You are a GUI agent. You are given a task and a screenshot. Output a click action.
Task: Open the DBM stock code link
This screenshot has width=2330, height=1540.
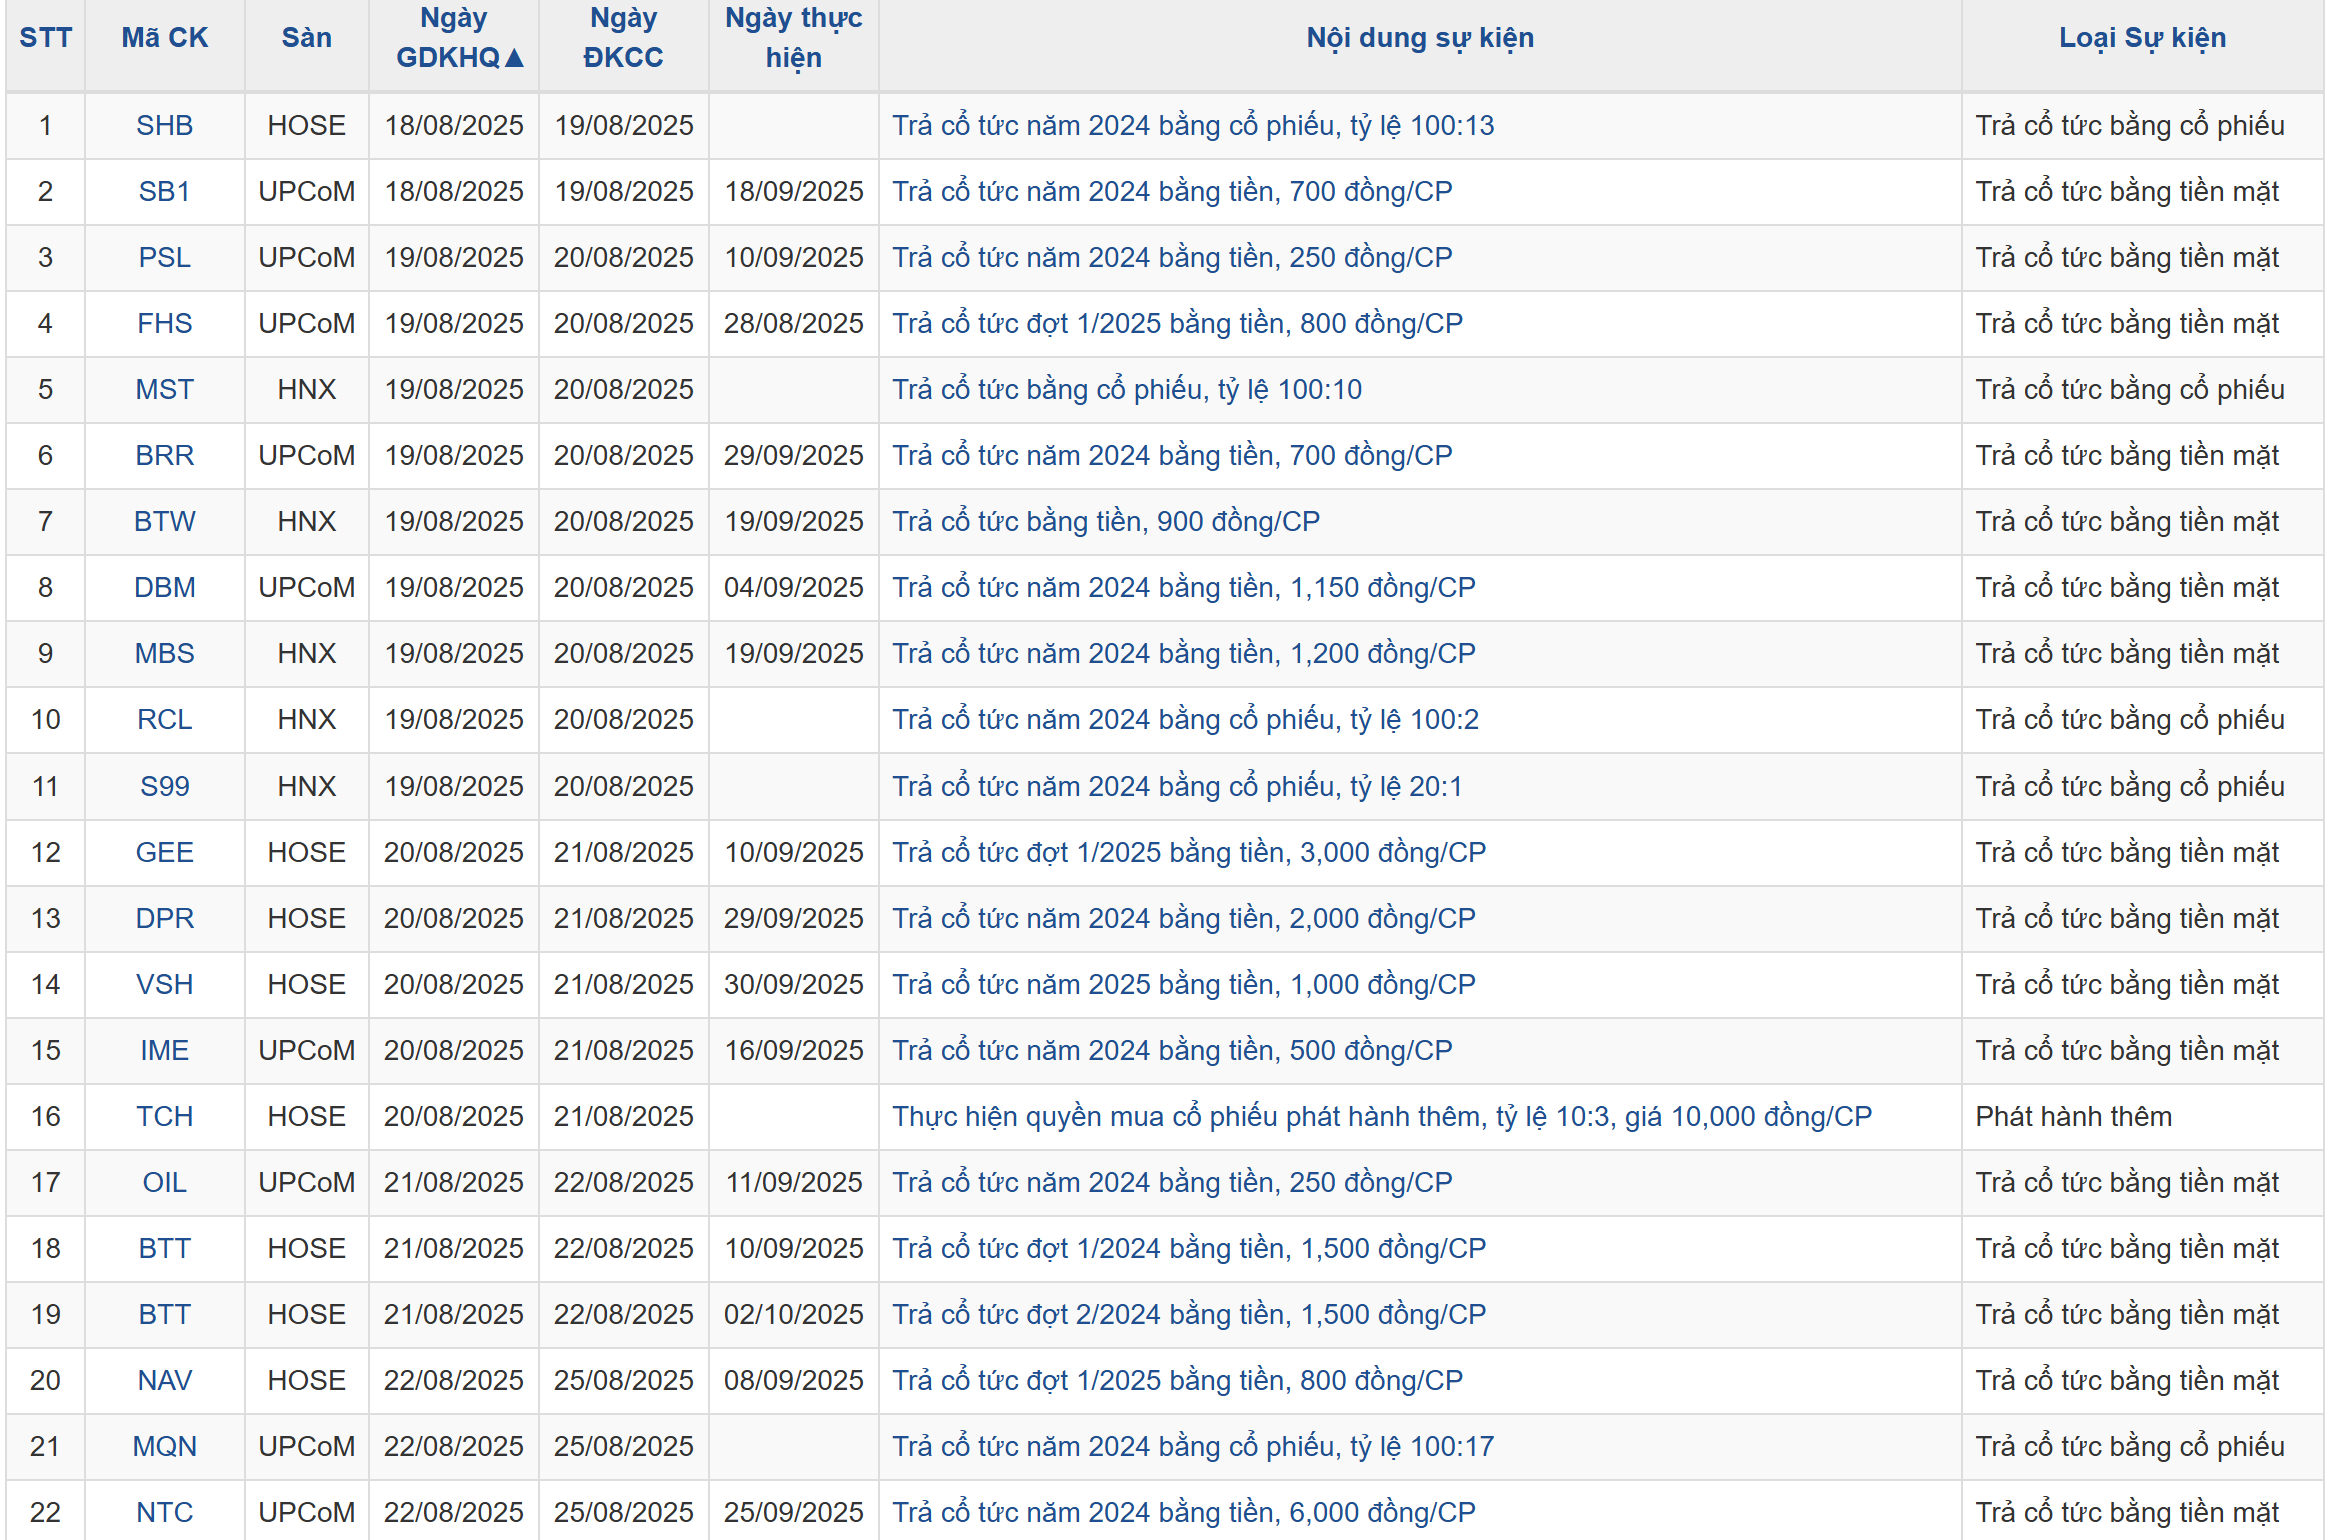165,588
